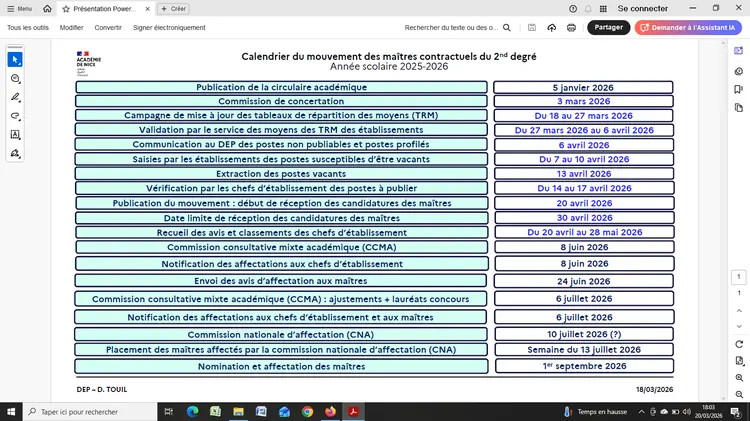Image resolution: width=750 pixels, height=421 pixels.
Task: Click Se connecter
Action: coord(642,9)
